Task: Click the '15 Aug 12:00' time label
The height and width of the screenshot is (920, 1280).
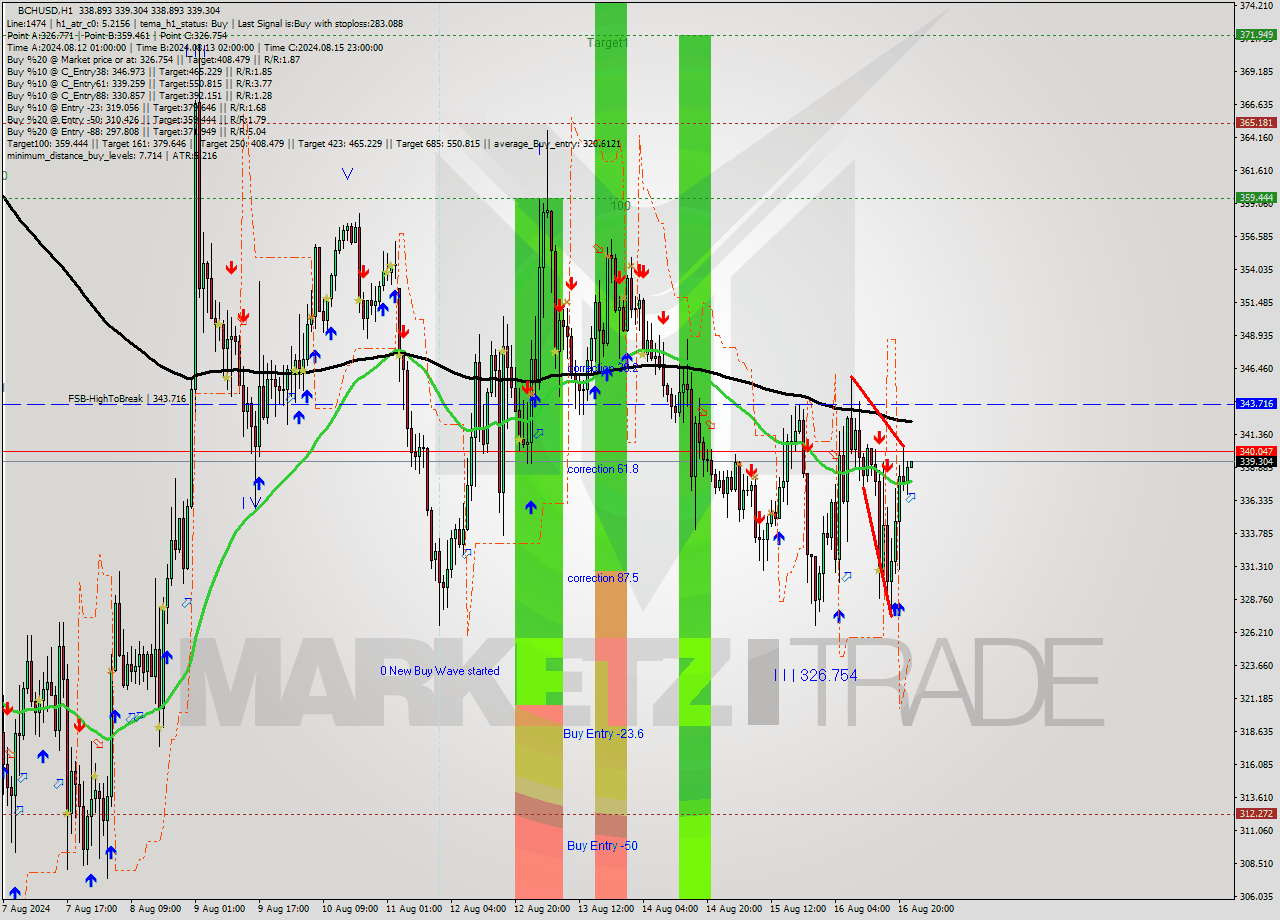Action: (x=798, y=909)
